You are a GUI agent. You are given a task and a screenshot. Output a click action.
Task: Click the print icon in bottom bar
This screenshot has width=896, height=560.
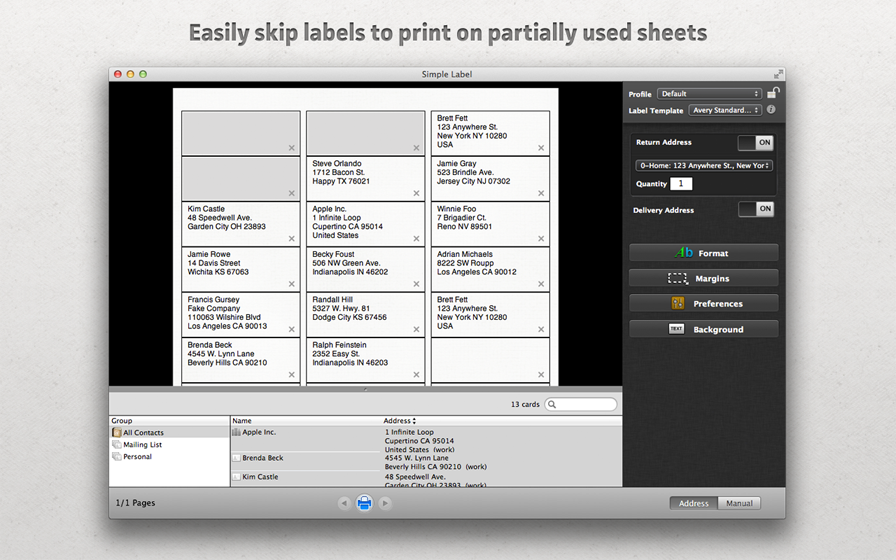[364, 503]
